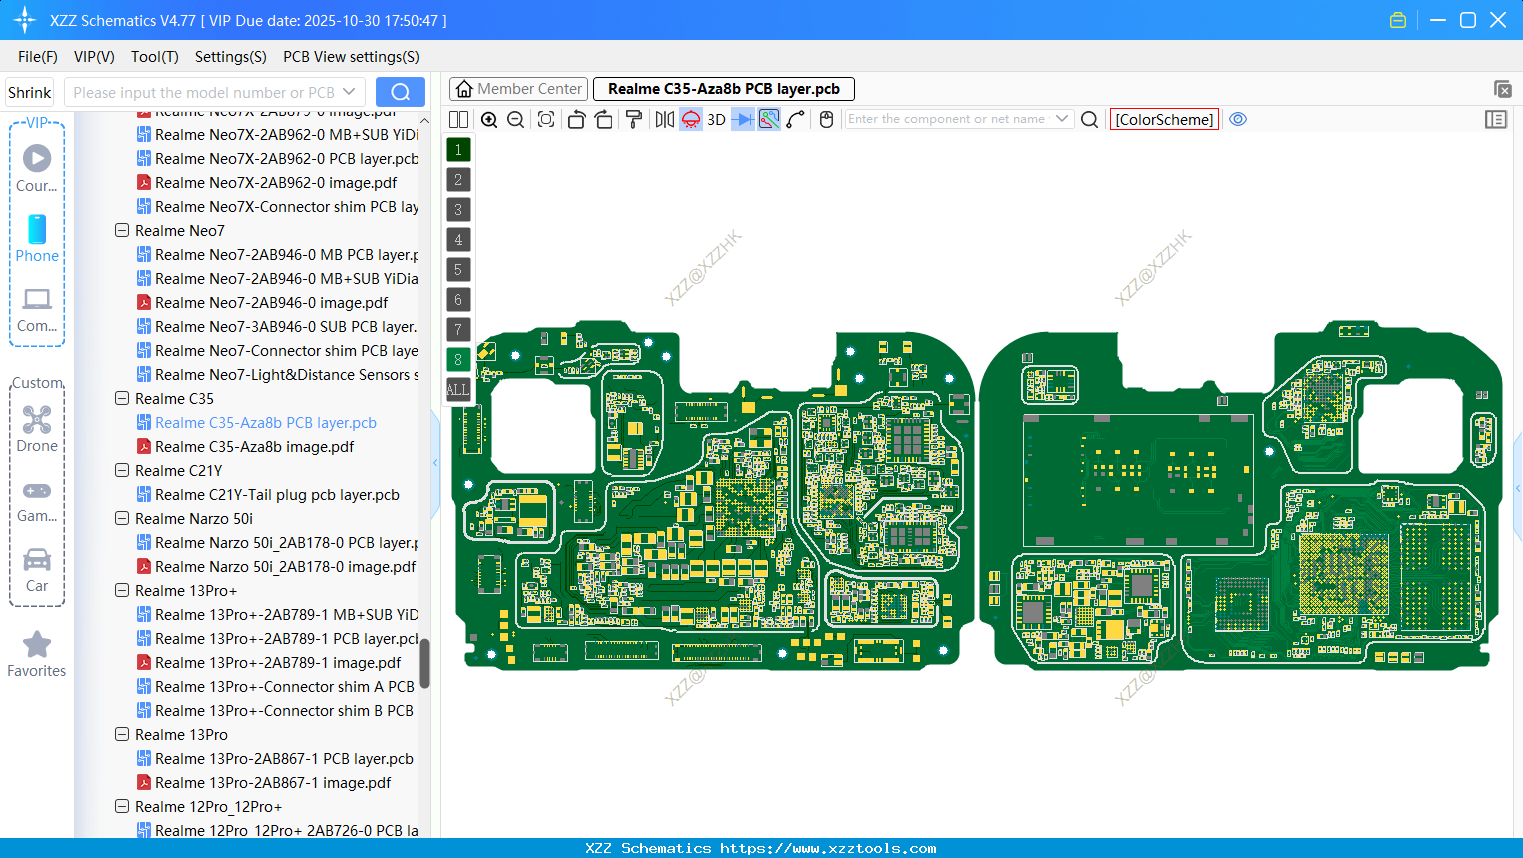The width and height of the screenshot is (1523, 858).
Task: Open the Favorites section
Action: click(37, 655)
